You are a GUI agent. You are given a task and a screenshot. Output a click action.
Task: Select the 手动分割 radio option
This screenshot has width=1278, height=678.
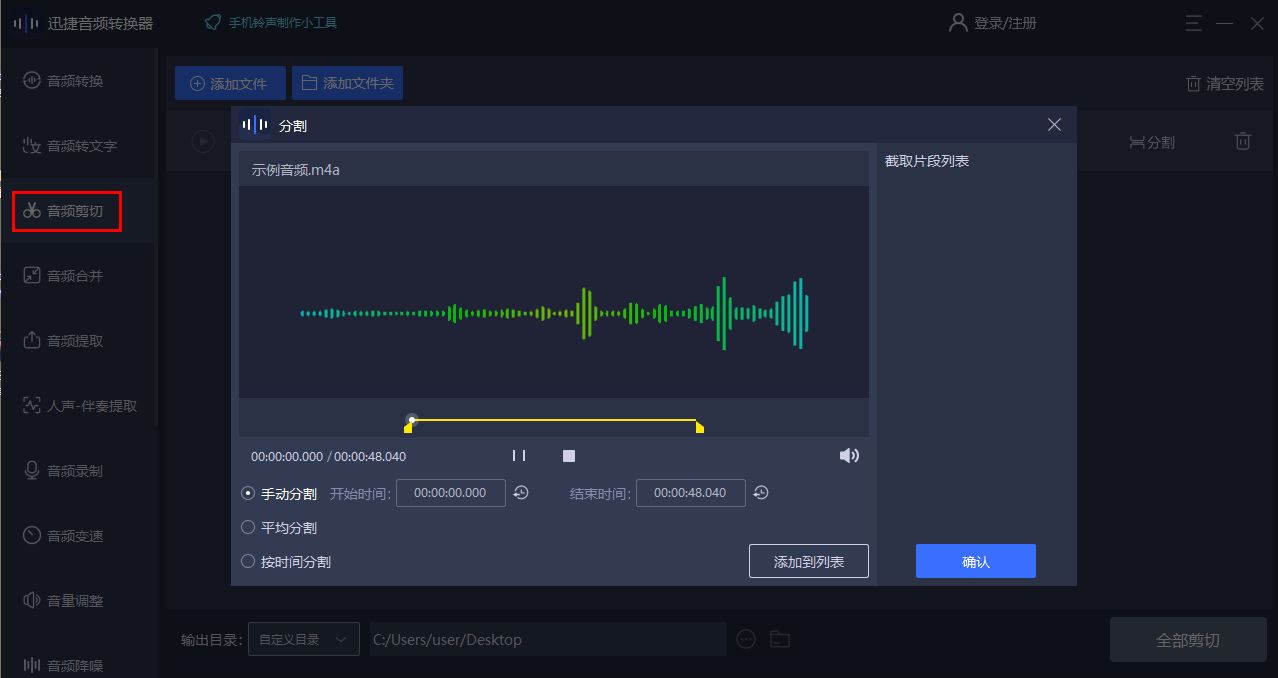click(x=279, y=494)
